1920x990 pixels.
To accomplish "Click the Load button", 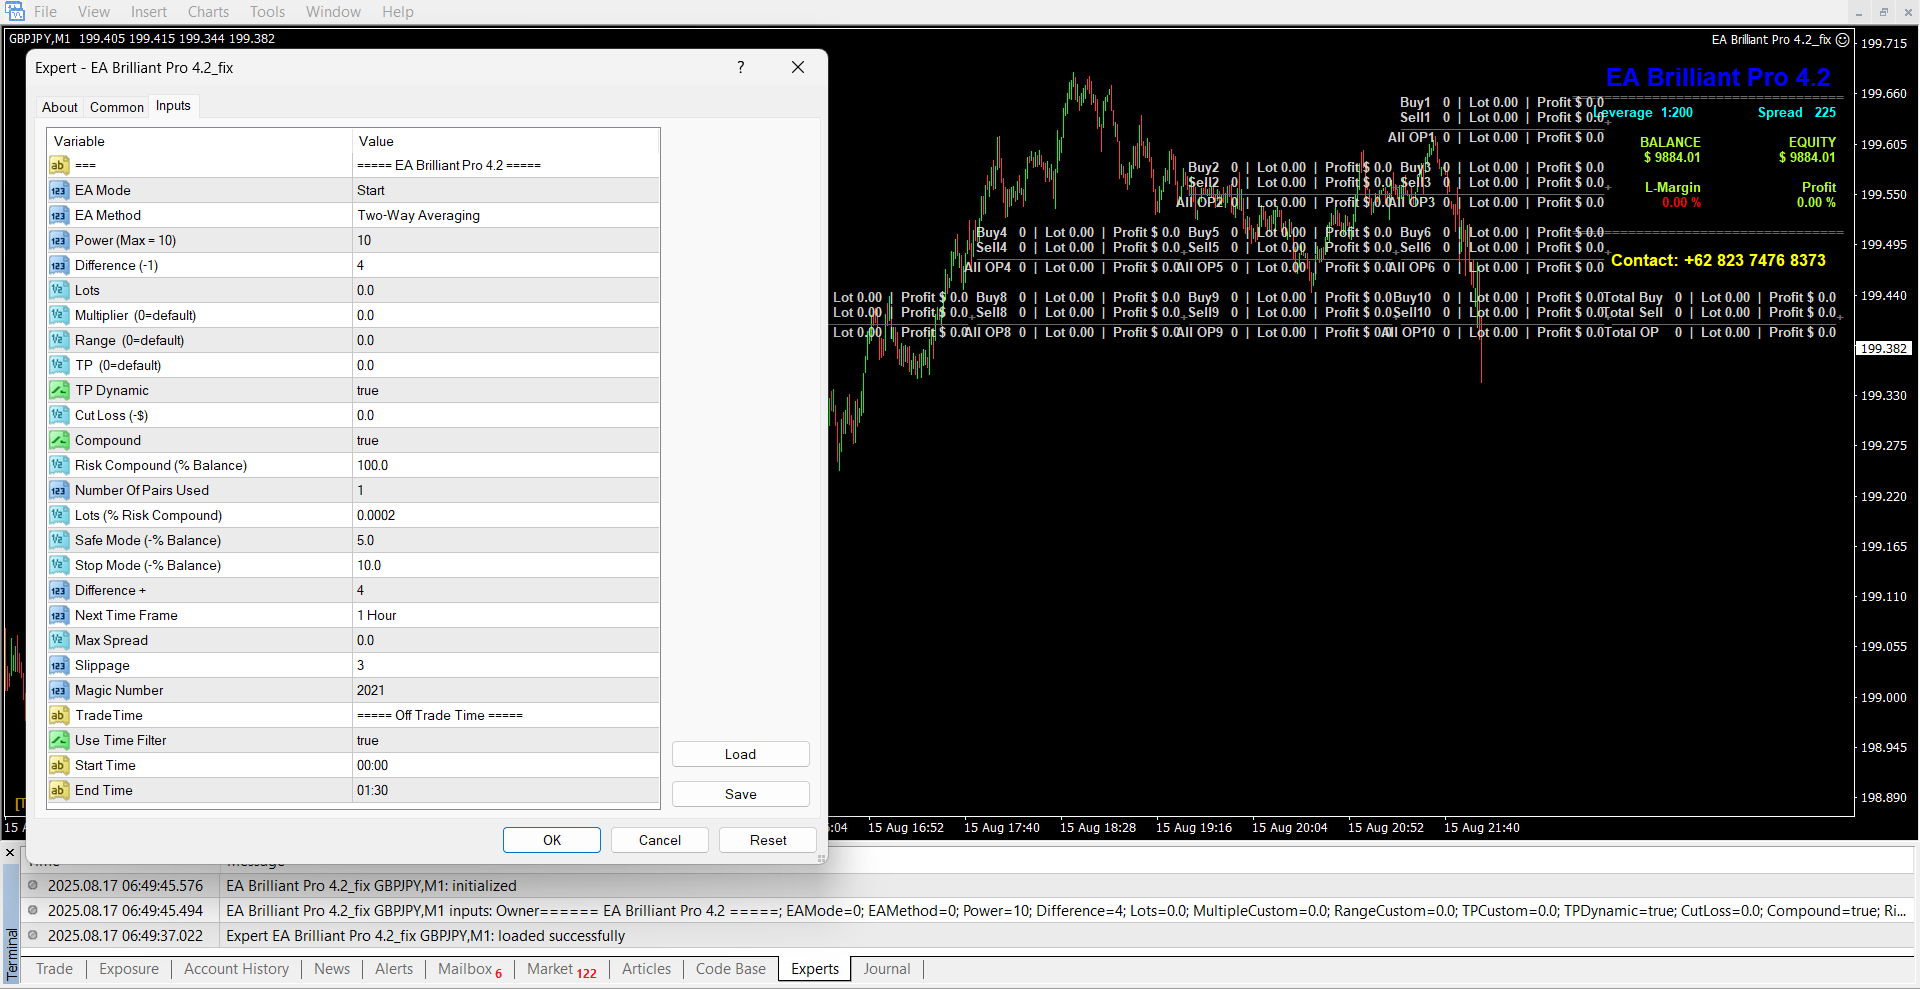I will [x=740, y=754].
